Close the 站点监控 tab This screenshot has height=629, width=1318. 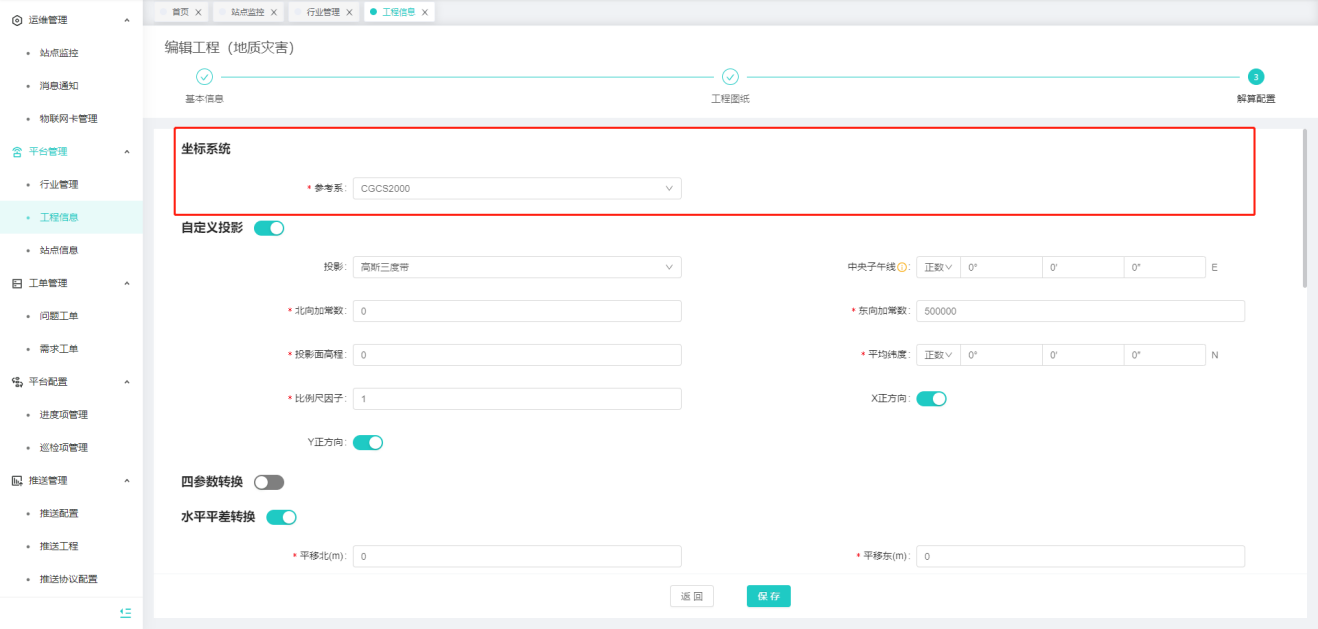click(x=273, y=12)
